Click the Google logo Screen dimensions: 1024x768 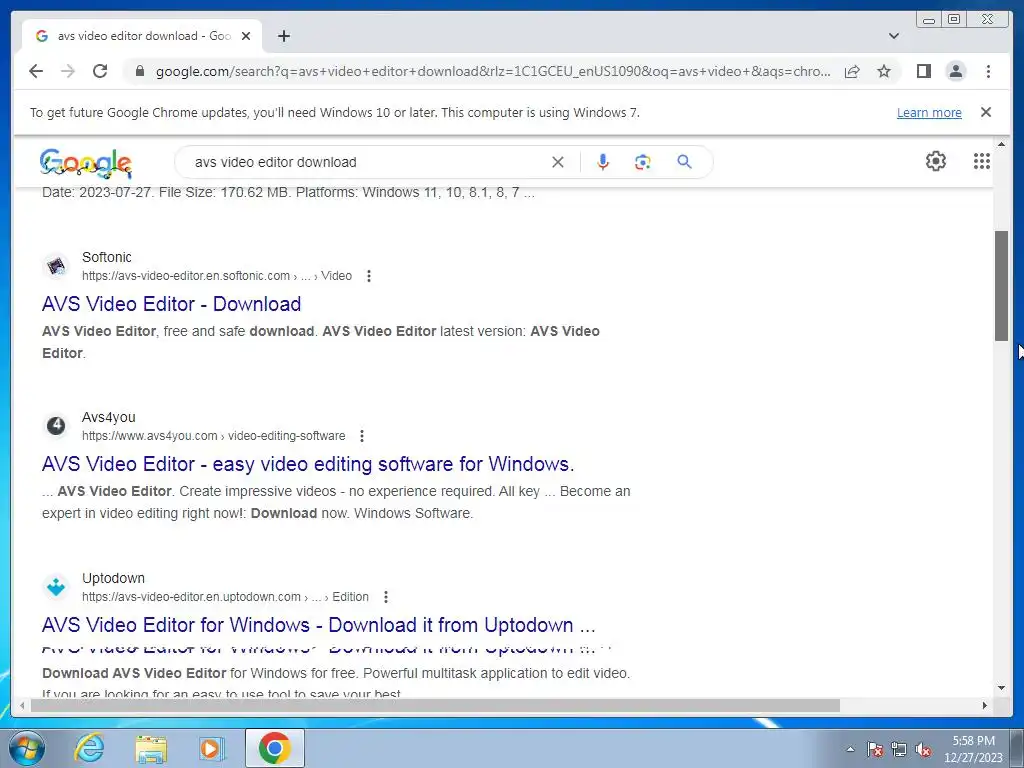tap(86, 163)
